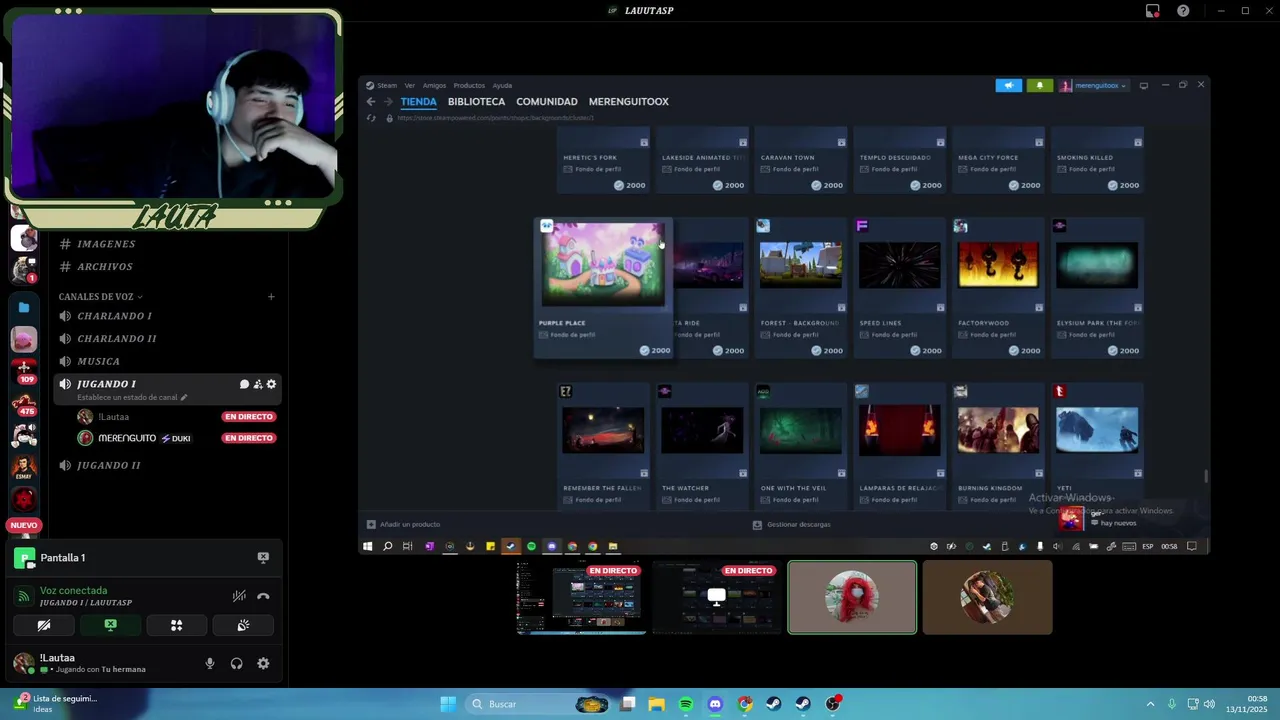The height and width of the screenshot is (720, 1280).
Task: Click Establece un estado de canal
Action: click(x=132, y=398)
